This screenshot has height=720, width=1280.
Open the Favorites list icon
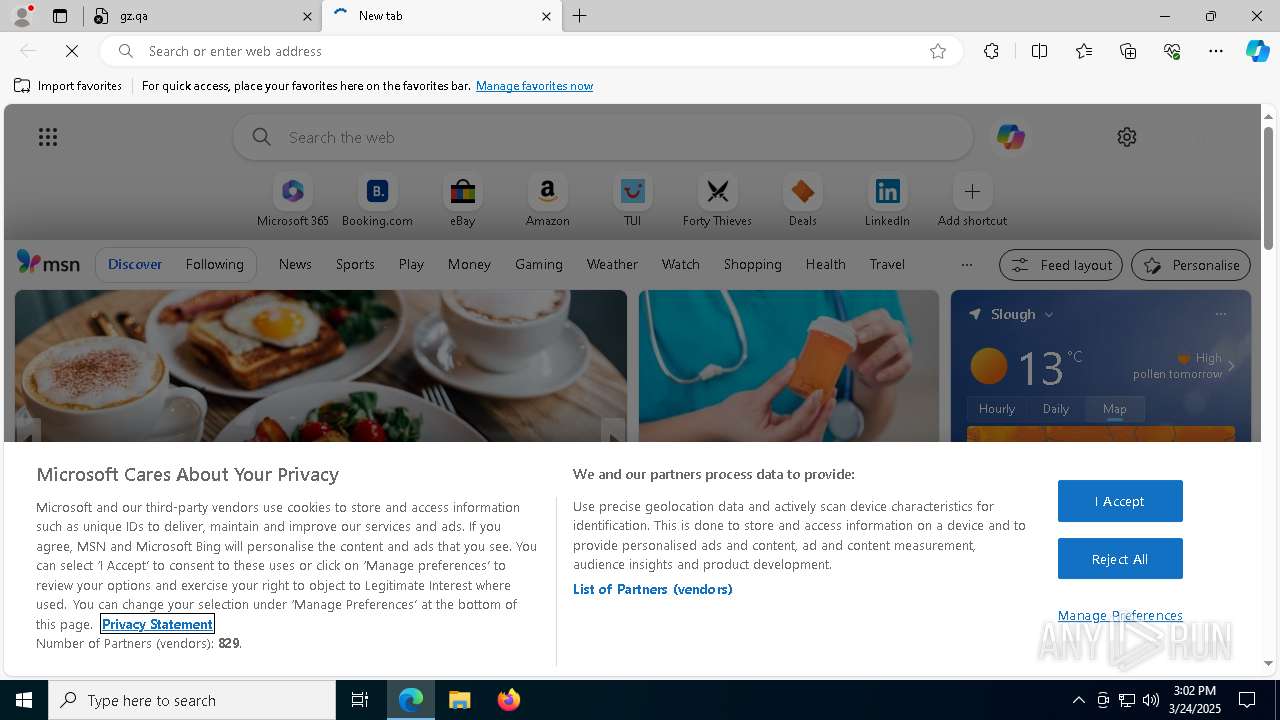tap(1084, 51)
